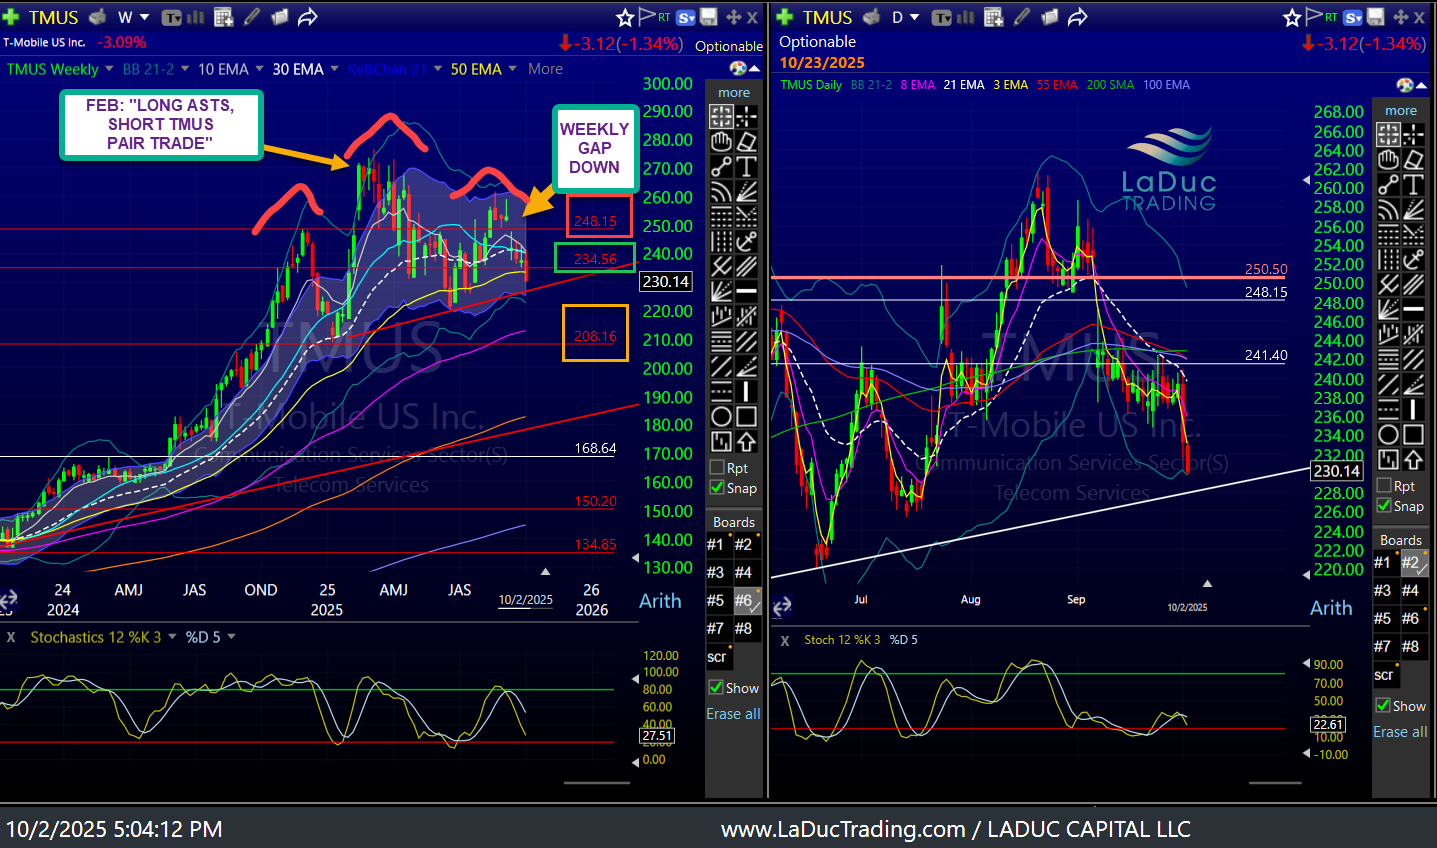Screen dimensions: 1437x848
Task: Open the D timeframe dropdown on daily chart
Action: tap(905, 17)
